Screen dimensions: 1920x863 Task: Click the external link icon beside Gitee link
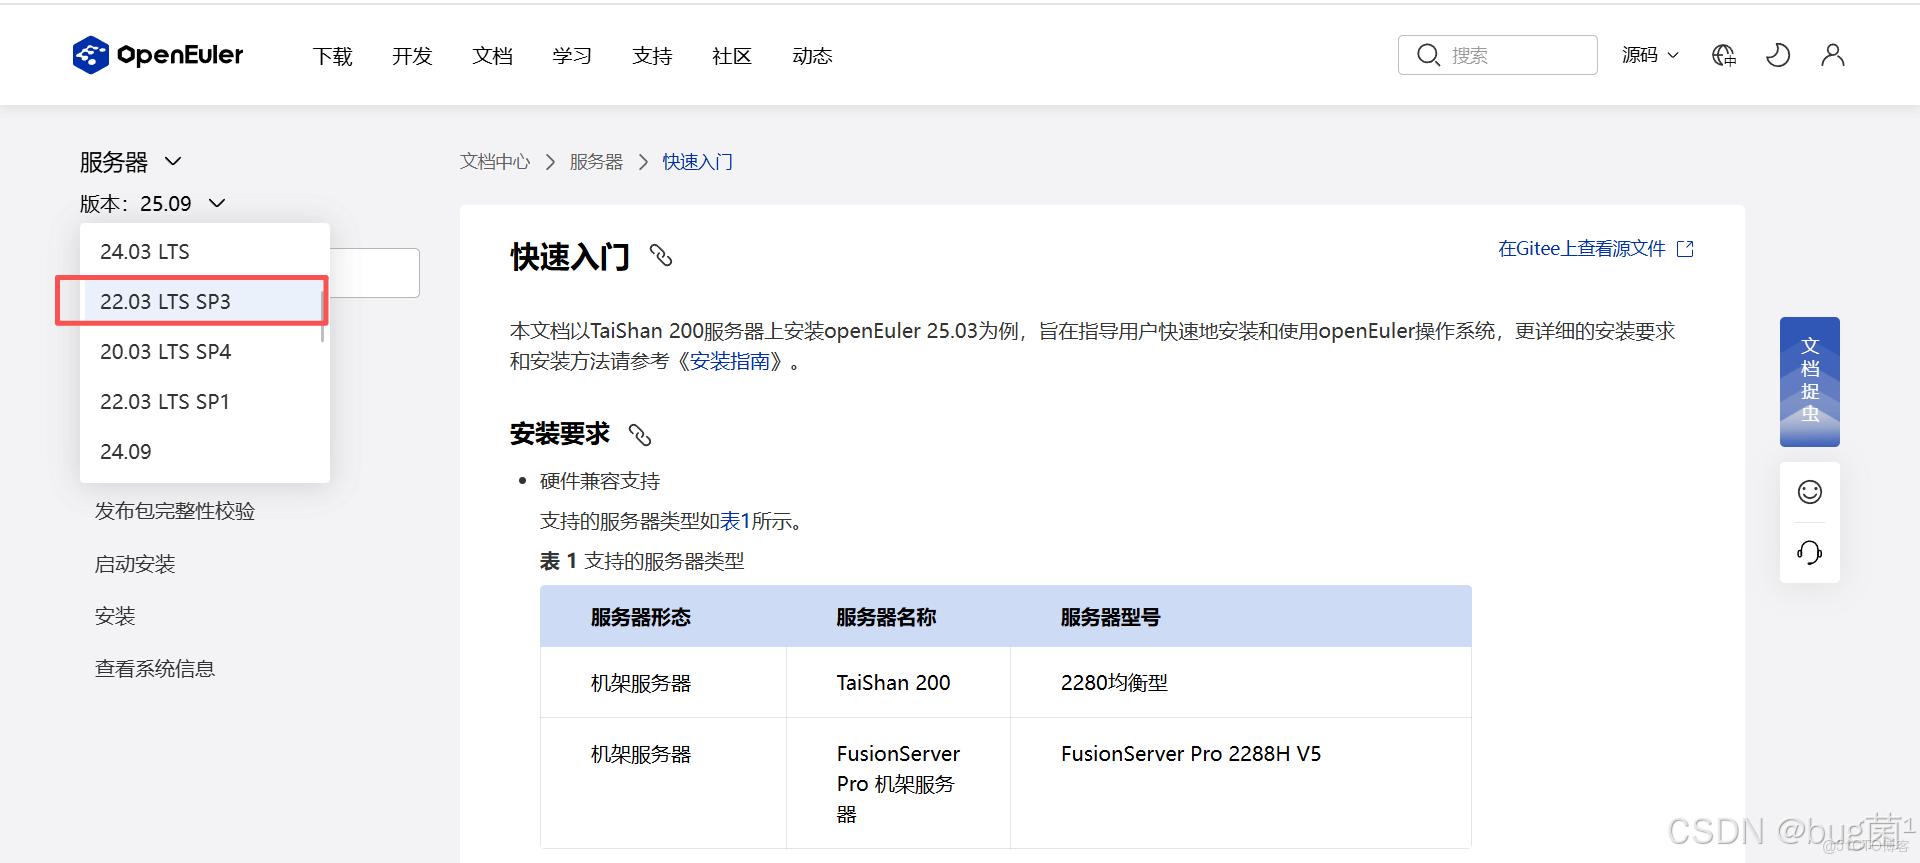coord(1685,249)
